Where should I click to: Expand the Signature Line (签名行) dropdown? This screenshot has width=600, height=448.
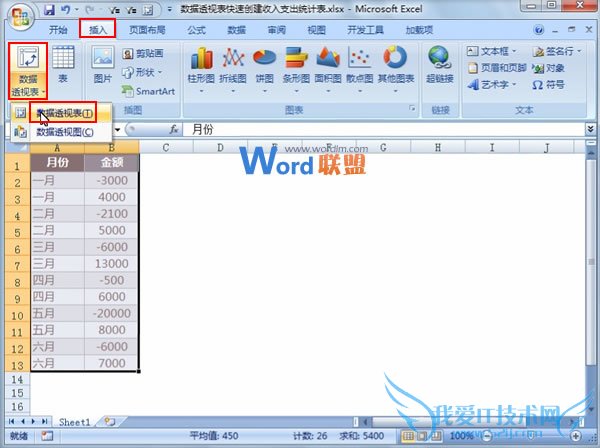pyautogui.click(x=579, y=51)
